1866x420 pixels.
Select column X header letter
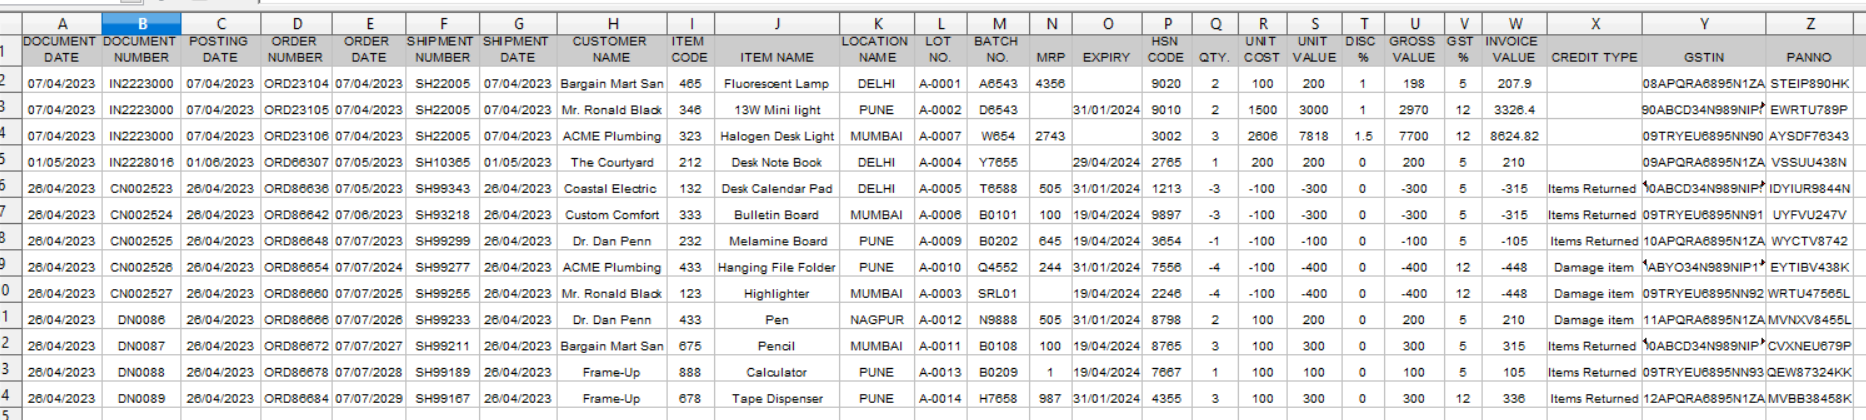(x=1594, y=23)
